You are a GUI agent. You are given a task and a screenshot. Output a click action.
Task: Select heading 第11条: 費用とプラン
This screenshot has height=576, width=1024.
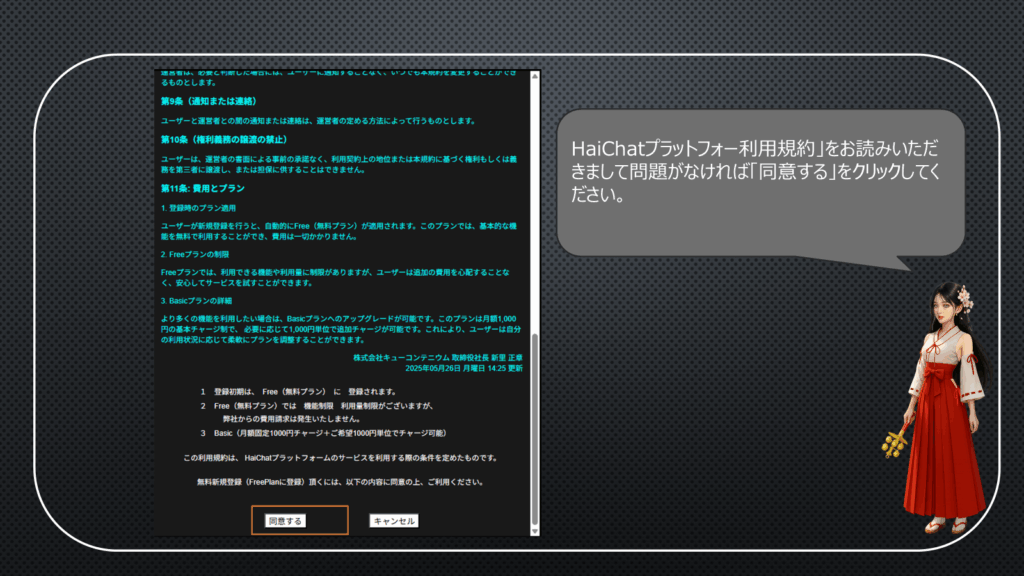click(x=203, y=188)
